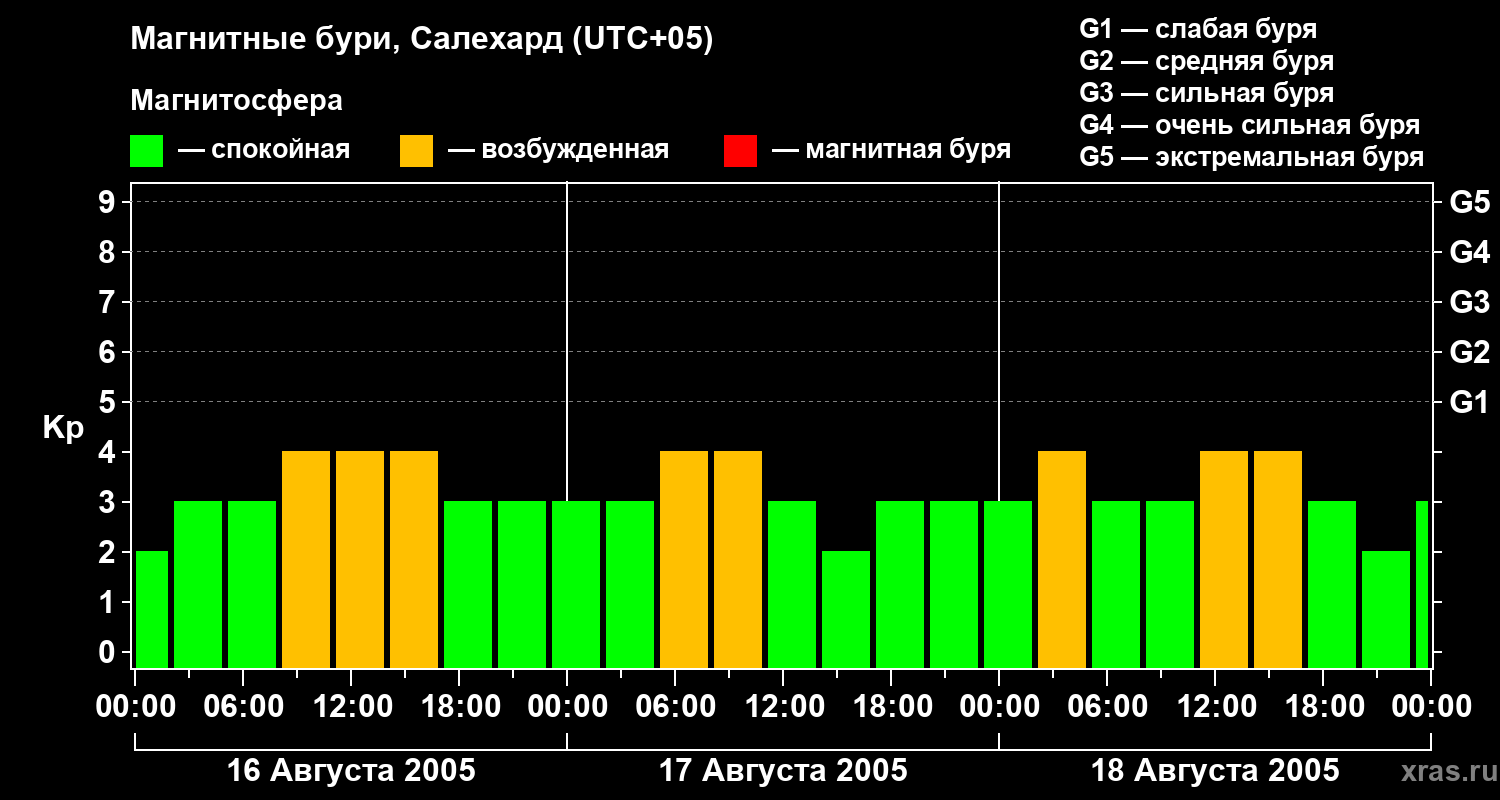Click the Kp axis value 0

tap(108, 652)
